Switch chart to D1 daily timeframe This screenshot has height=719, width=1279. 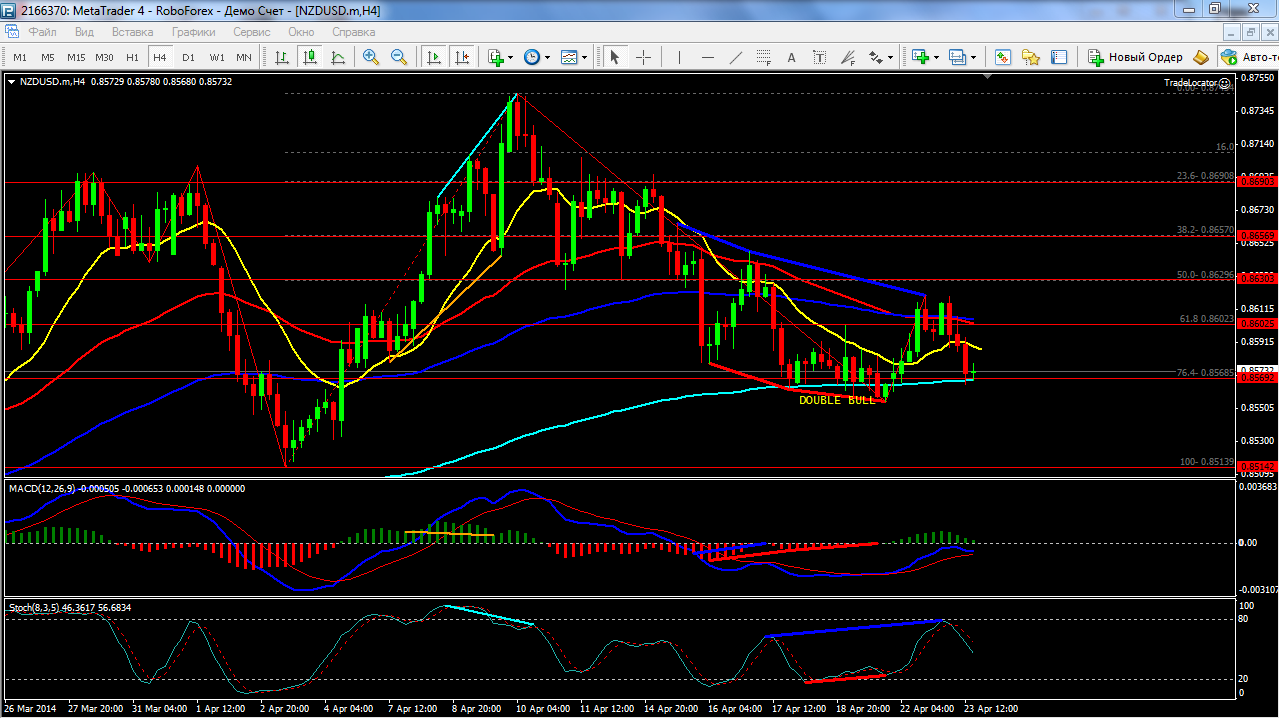188,57
